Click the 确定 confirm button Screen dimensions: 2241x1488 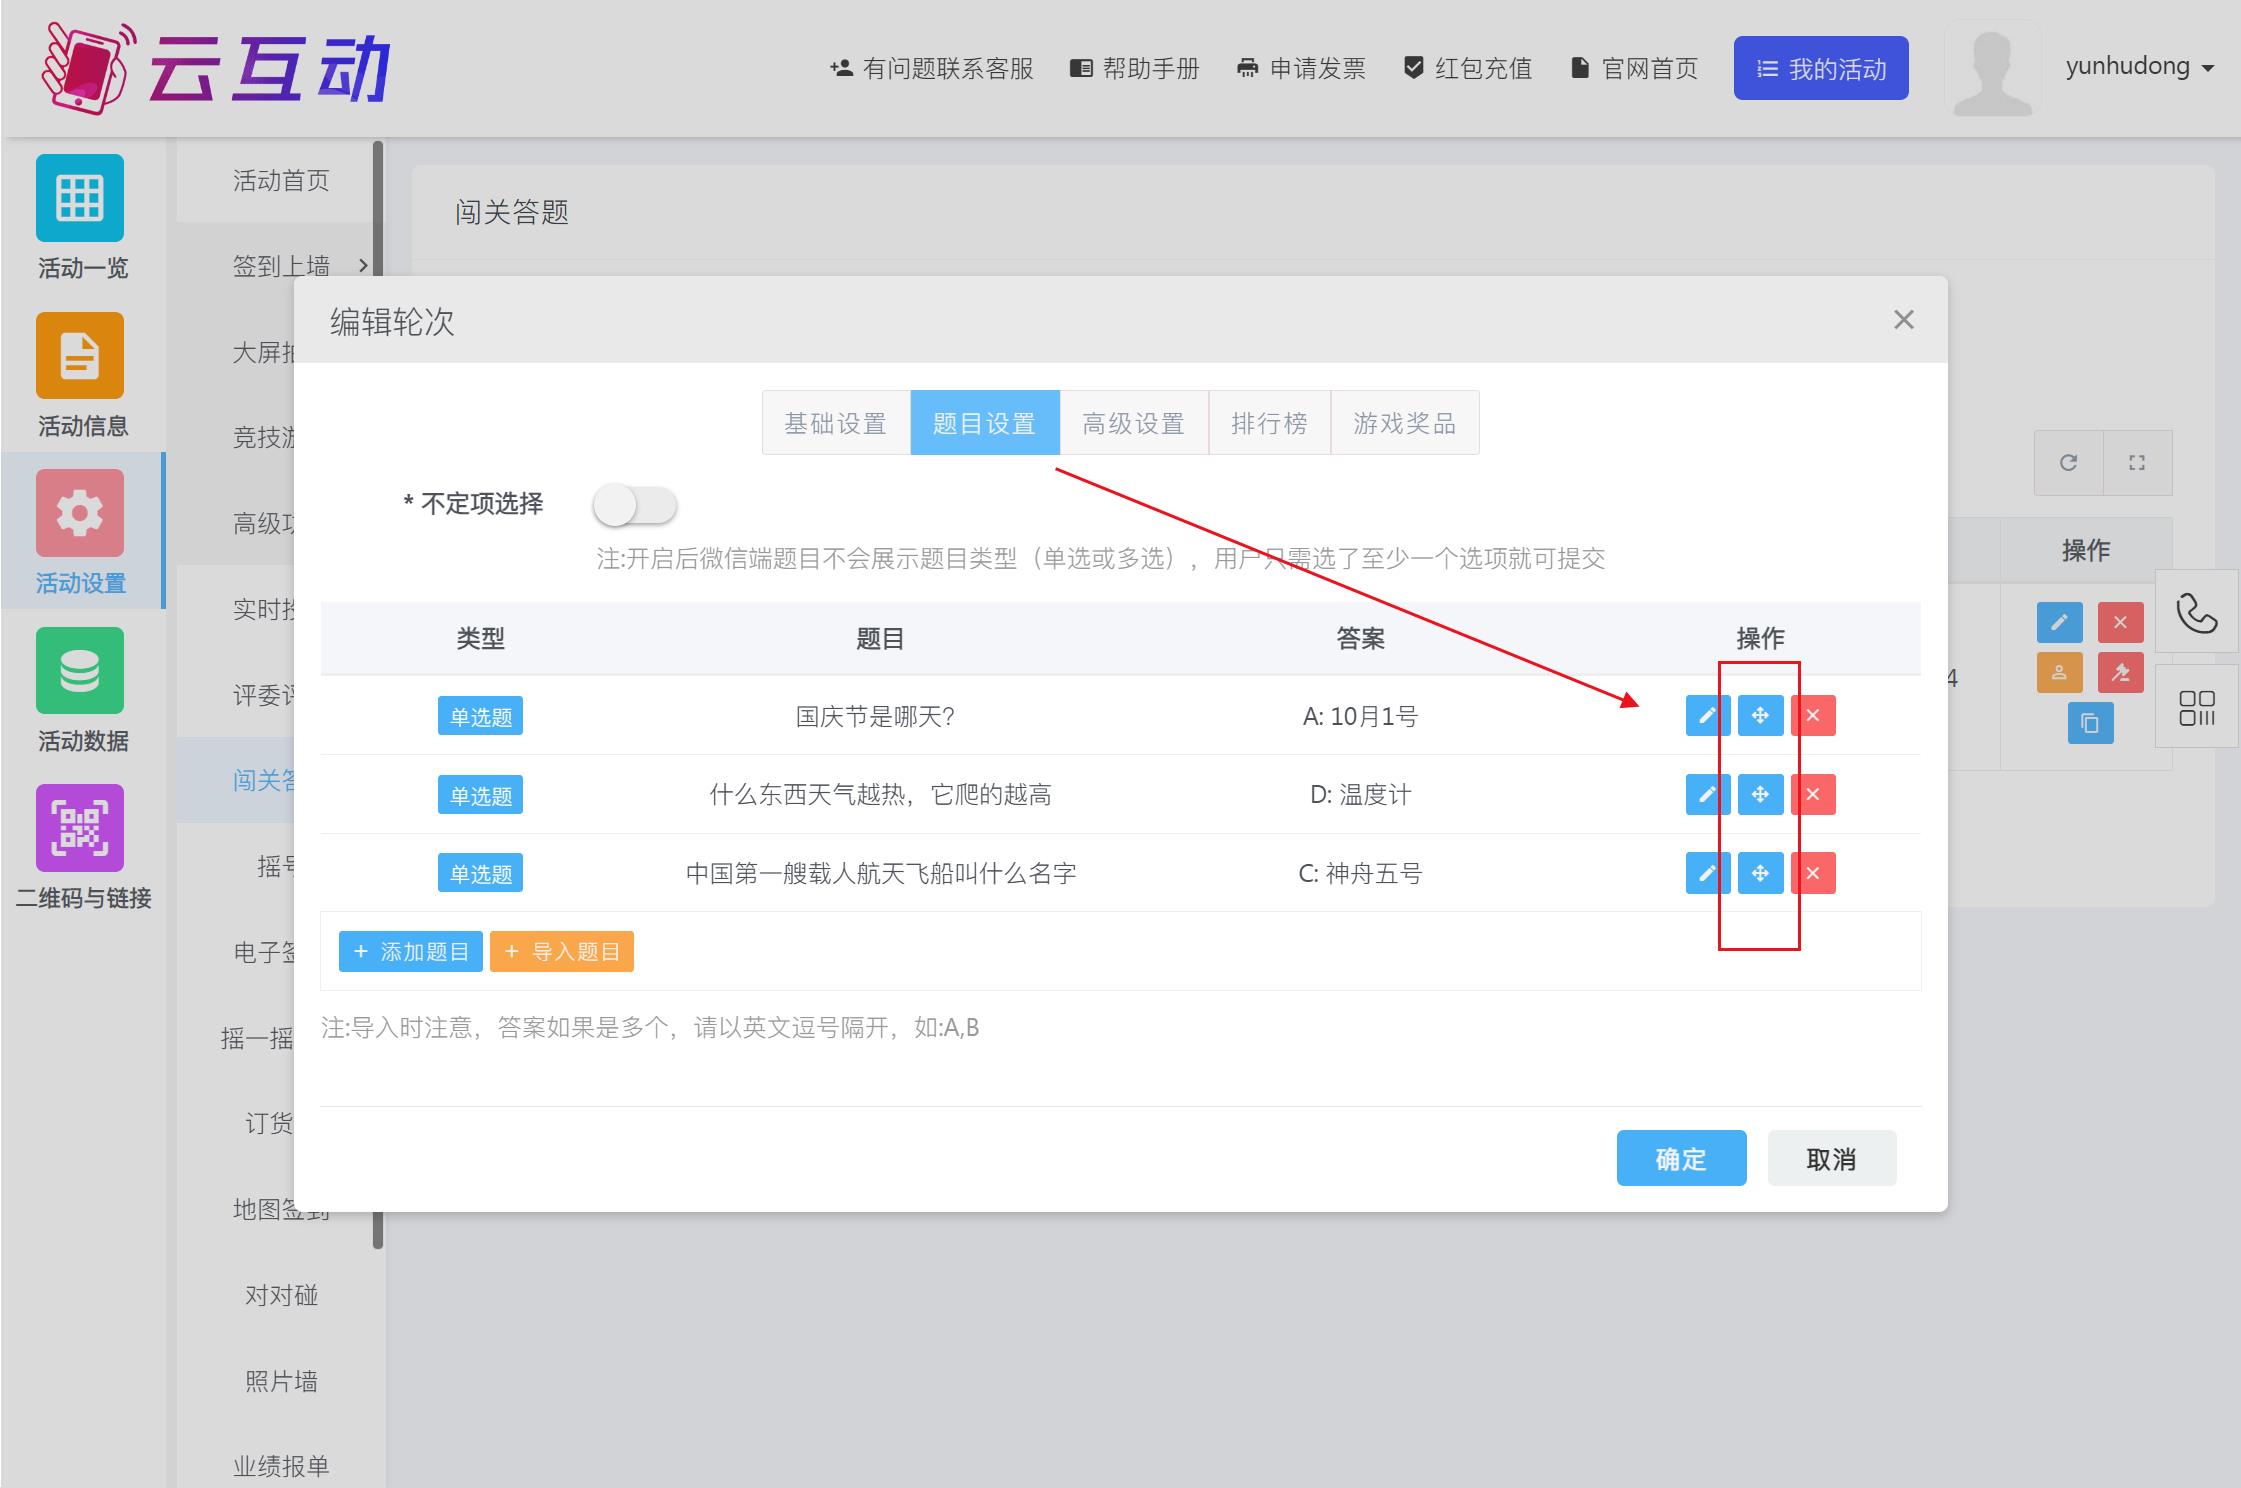pos(1680,1157)
